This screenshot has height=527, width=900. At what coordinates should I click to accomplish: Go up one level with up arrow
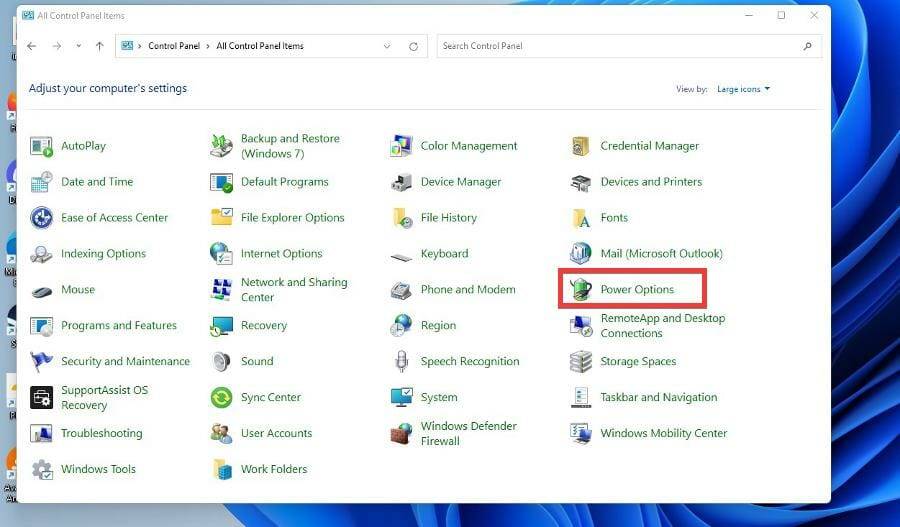coord(99,46)
